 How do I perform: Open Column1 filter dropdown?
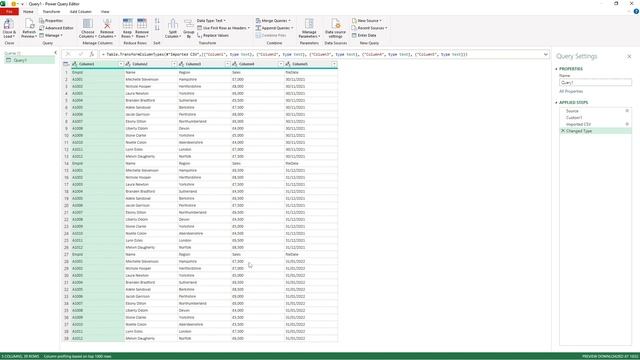click(x=121, y=64)
